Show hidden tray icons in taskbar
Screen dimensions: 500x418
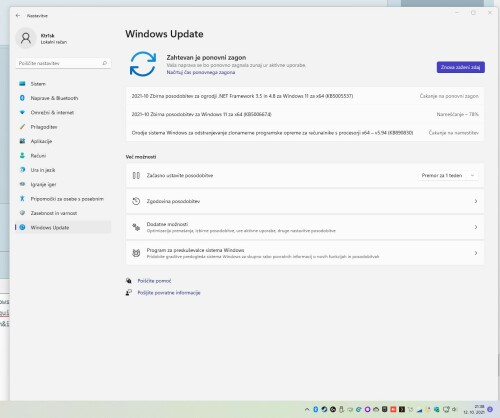(307, 409)
